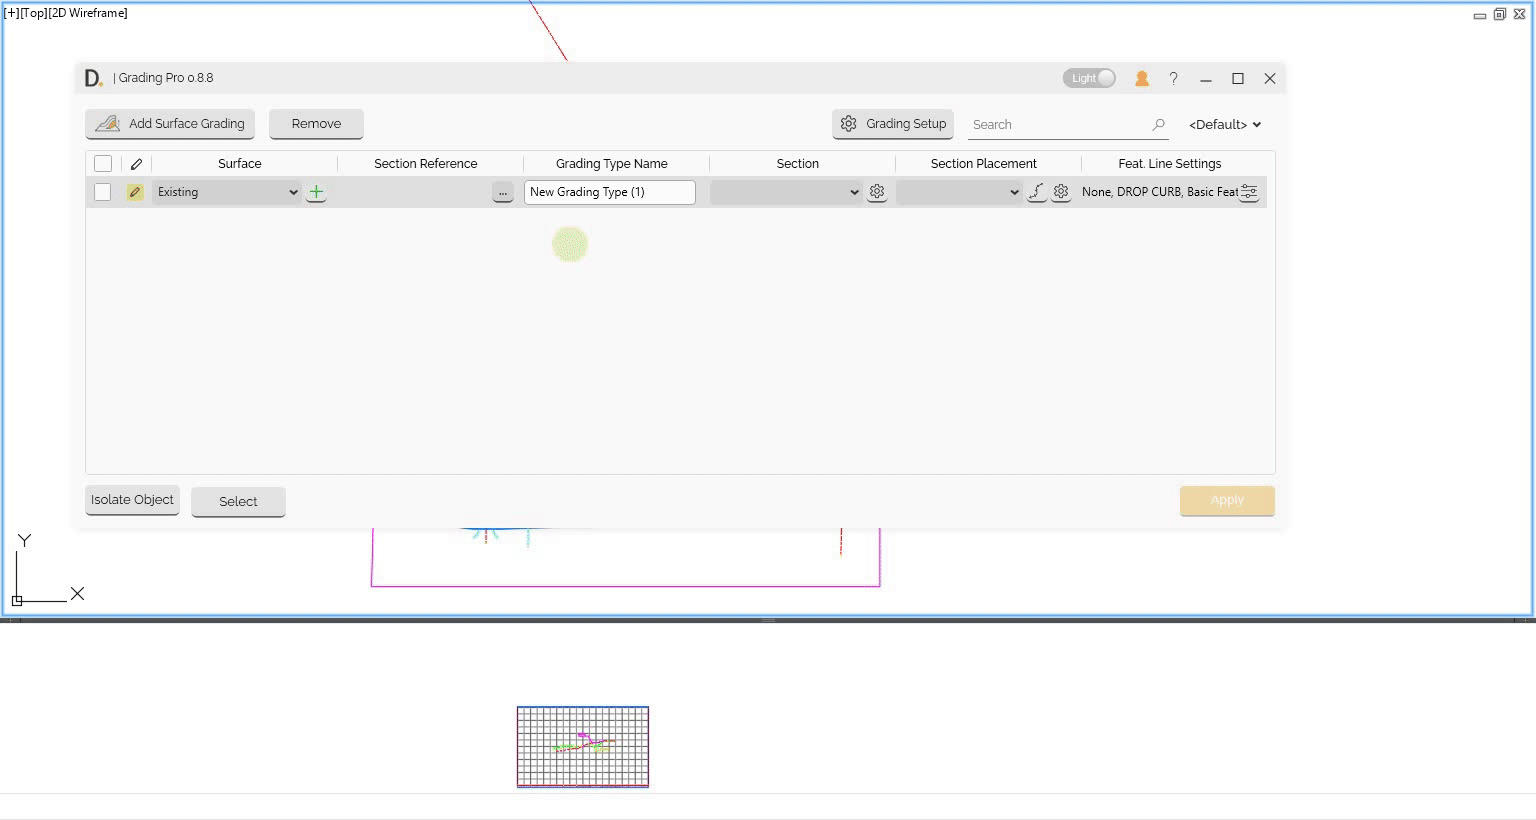Screen dimensions: 1536x820
Task: Open the help question mark icon
Action: click(x=1173, y=78)
